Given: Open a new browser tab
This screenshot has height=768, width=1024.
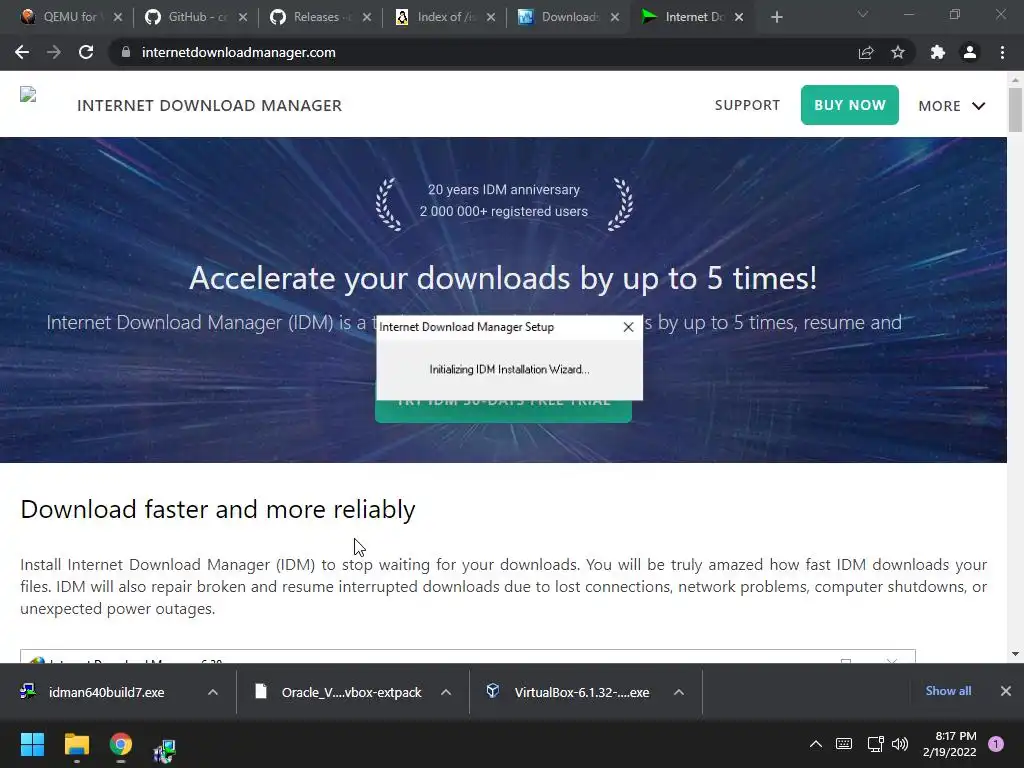Looking at the screenshot, I should click(776, 17).
